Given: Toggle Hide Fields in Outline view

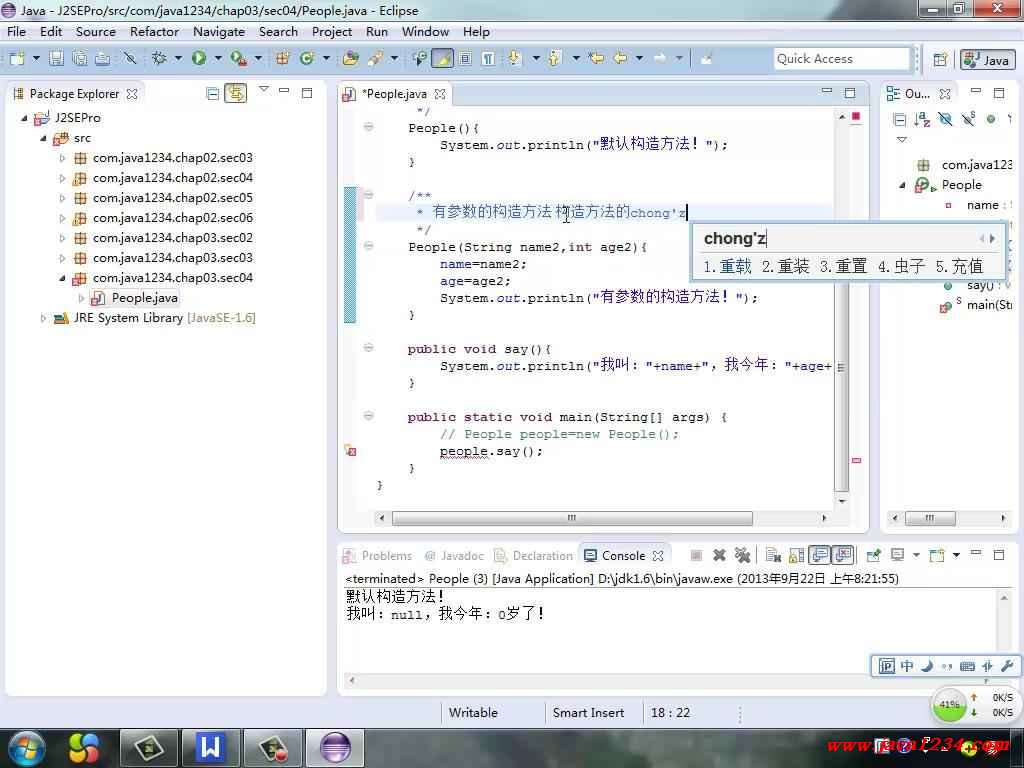Looking at the screenshot, I should point(945,119).
